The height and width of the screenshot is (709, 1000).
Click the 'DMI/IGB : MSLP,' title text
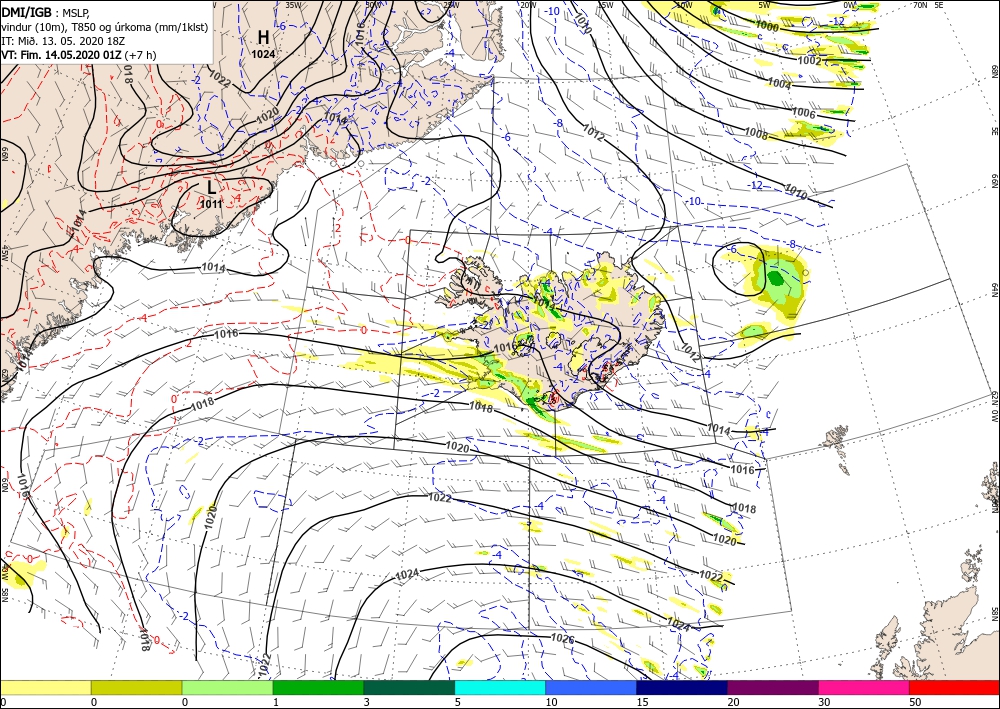pos(46,11)
